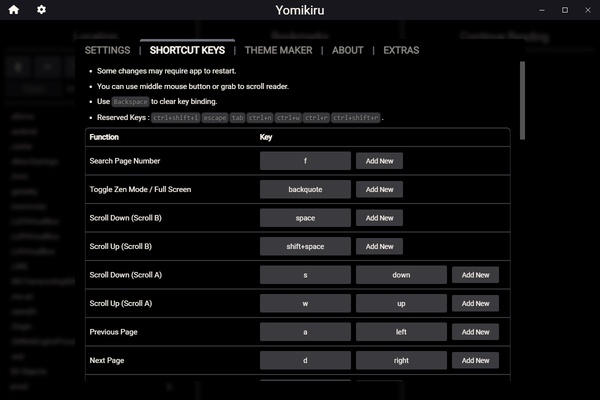Click the 'Previous Page' function label
Viewport: 600px width, 400px height.
point(113,332)
